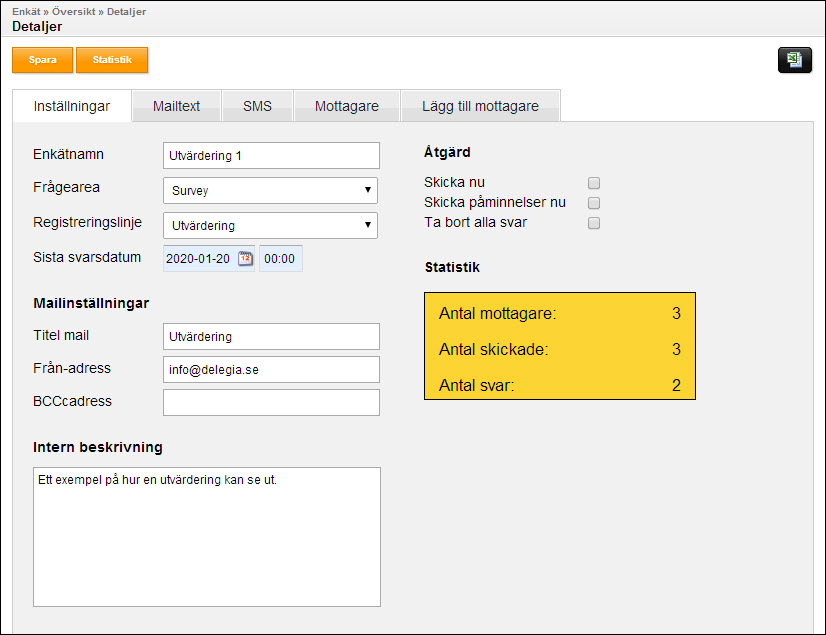Select the Inställningar tab

point(72,106)
